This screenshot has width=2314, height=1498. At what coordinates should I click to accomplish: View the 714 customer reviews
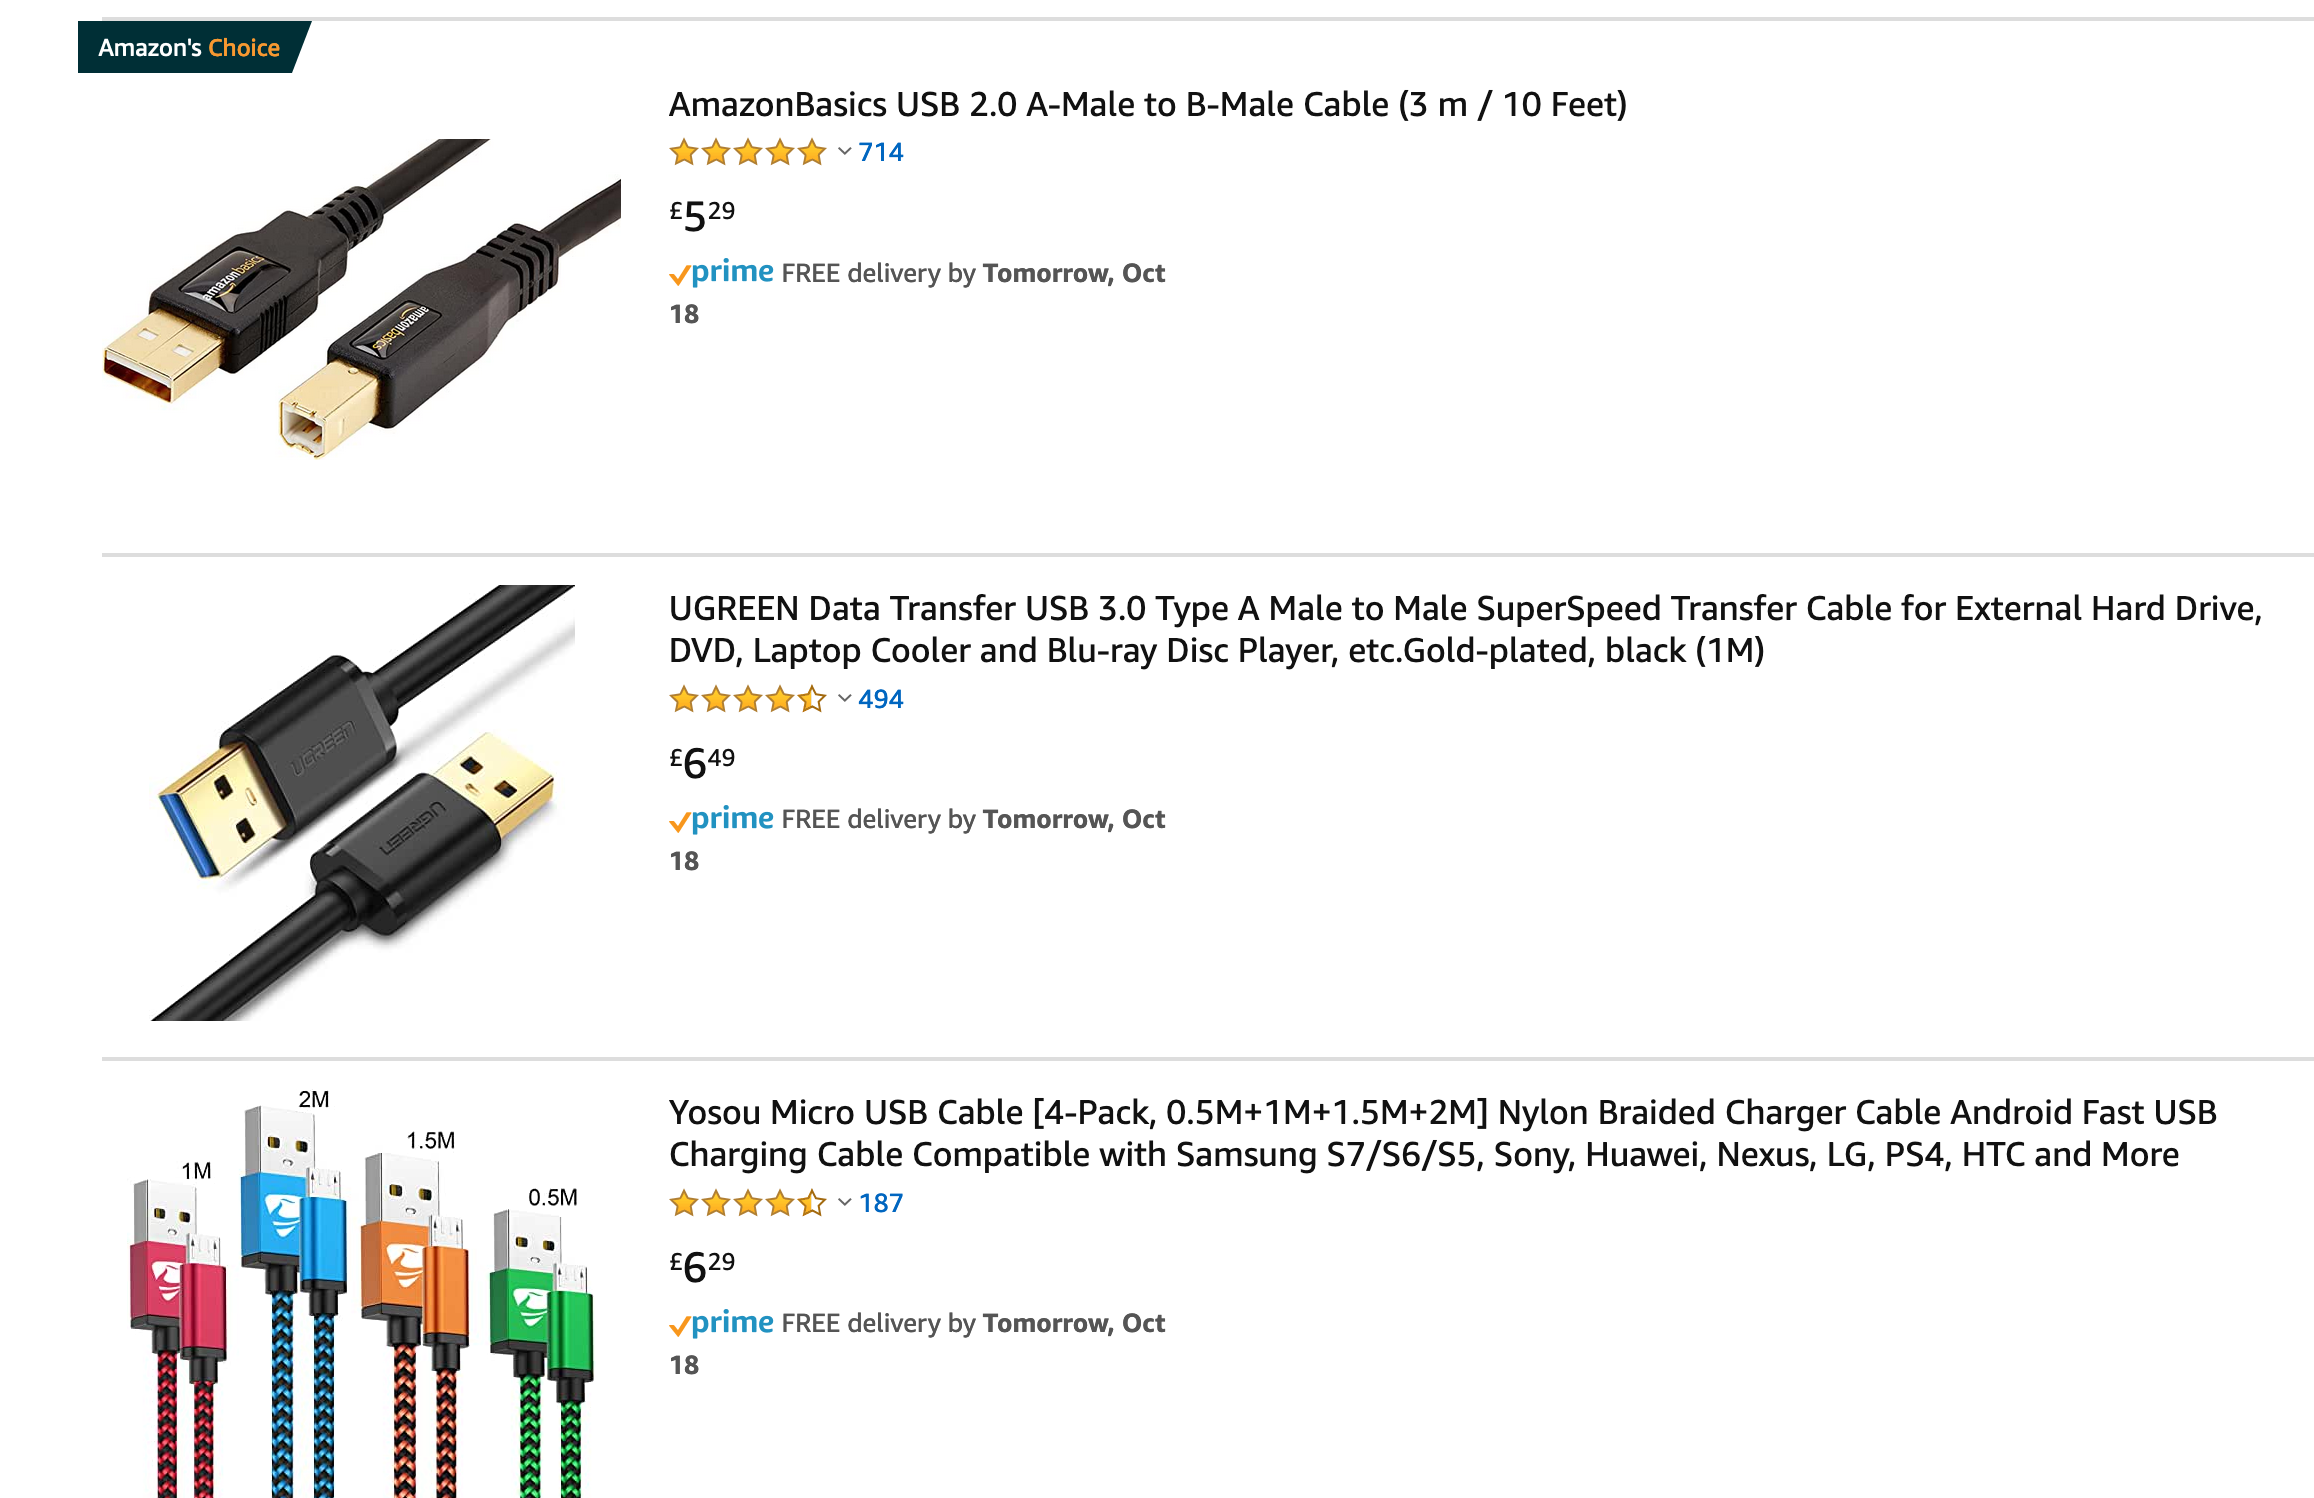pyautogui.click(x=880, y=152)
